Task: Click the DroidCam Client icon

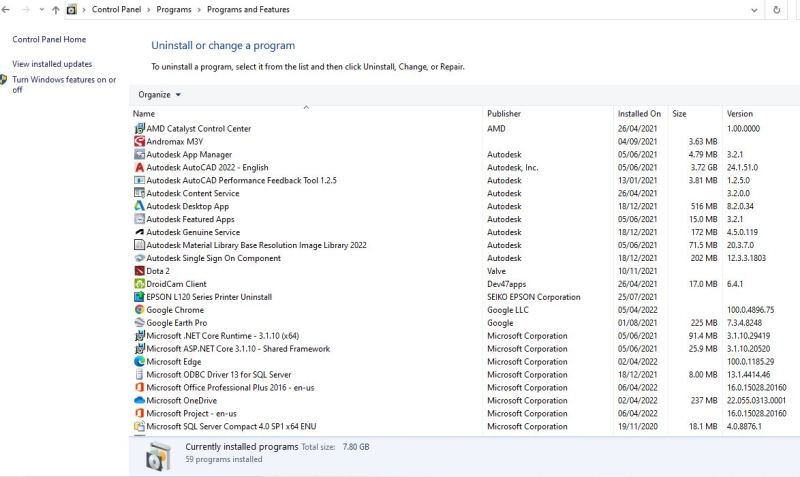Action: pos(139,284)
